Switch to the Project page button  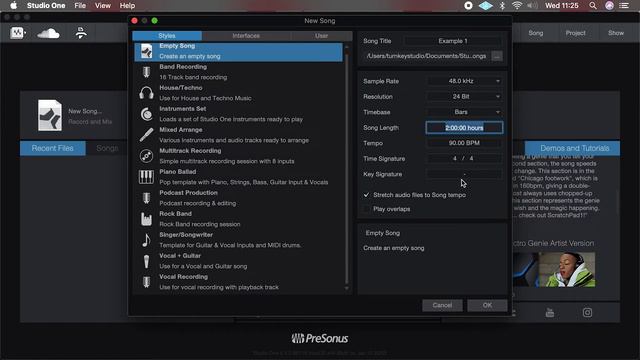[576, 33]
